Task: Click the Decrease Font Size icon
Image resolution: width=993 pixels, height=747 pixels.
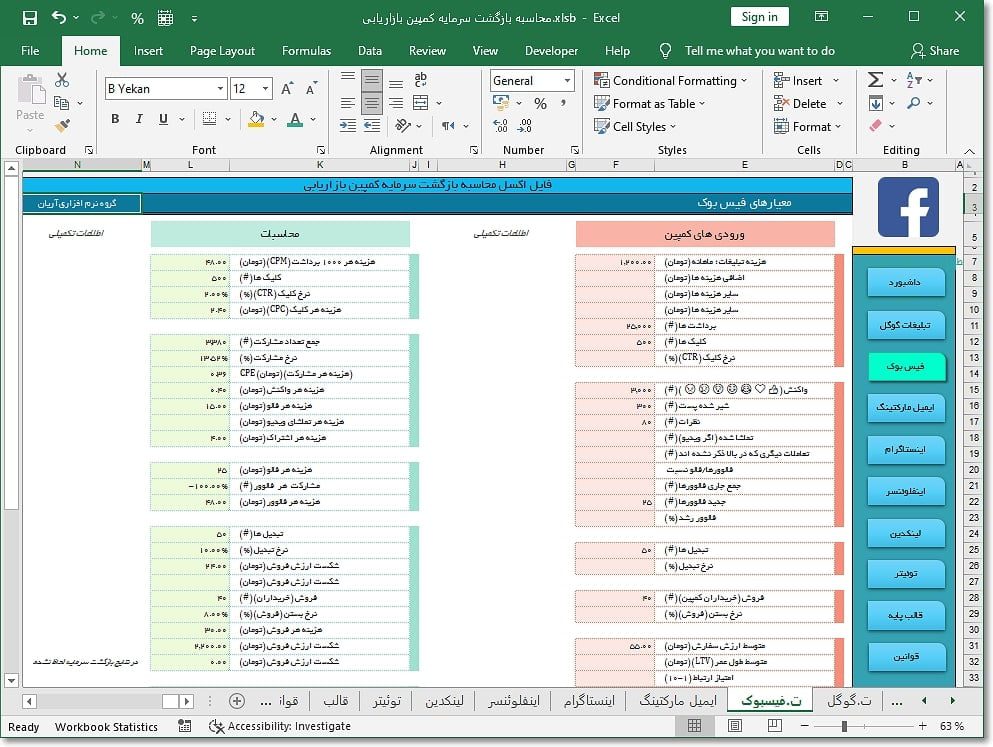Action: pyautogui.click(x=311, y=89)
